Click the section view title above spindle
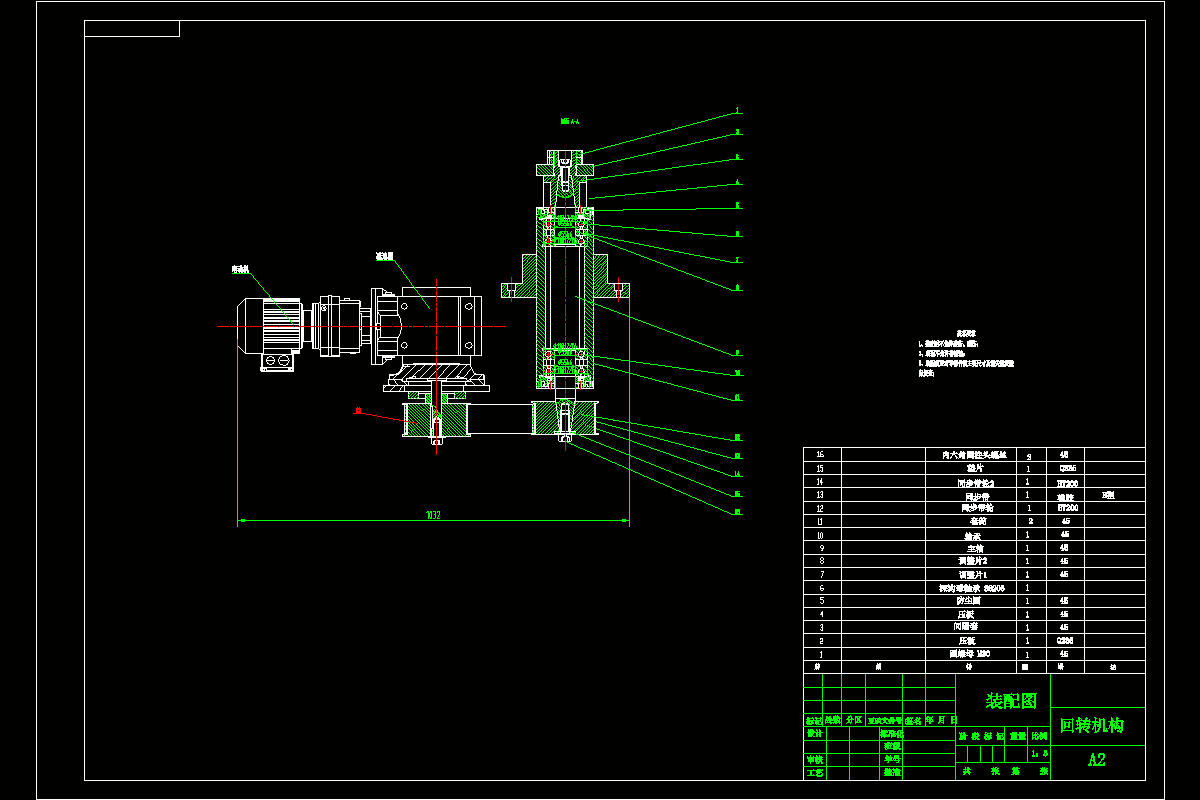 [570, 122]
